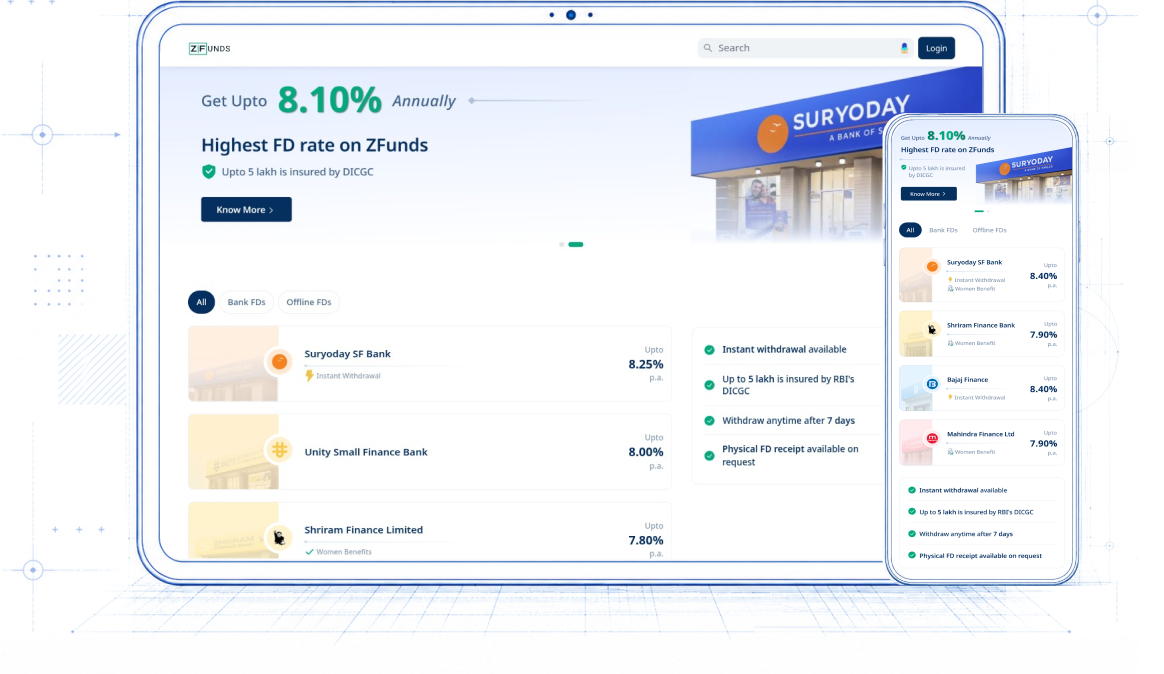Image resolution: width=1164 pixels, height=674 pixels.
Task: Click the 7.90% rate for Mahindra Finance Ltd
Action: tap(1043, 443)
